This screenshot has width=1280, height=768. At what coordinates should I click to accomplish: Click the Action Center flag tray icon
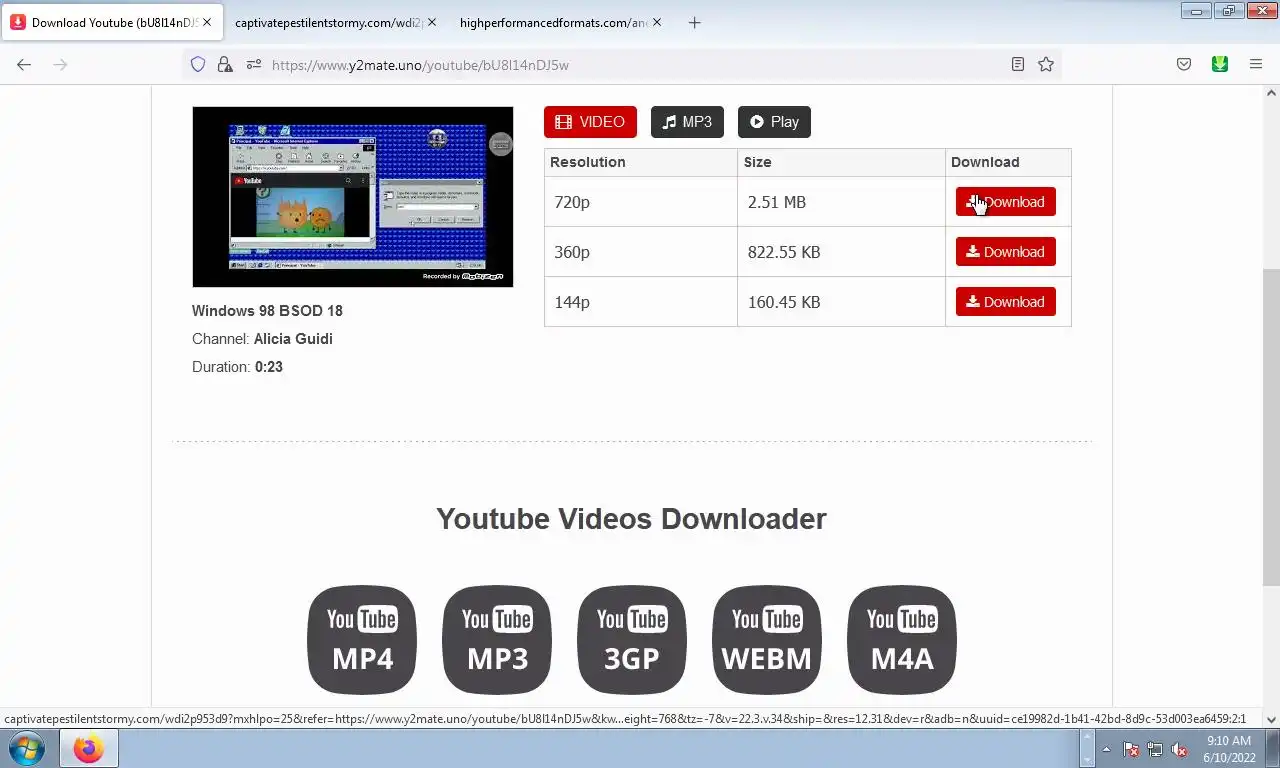click(x=1131, y=749)
